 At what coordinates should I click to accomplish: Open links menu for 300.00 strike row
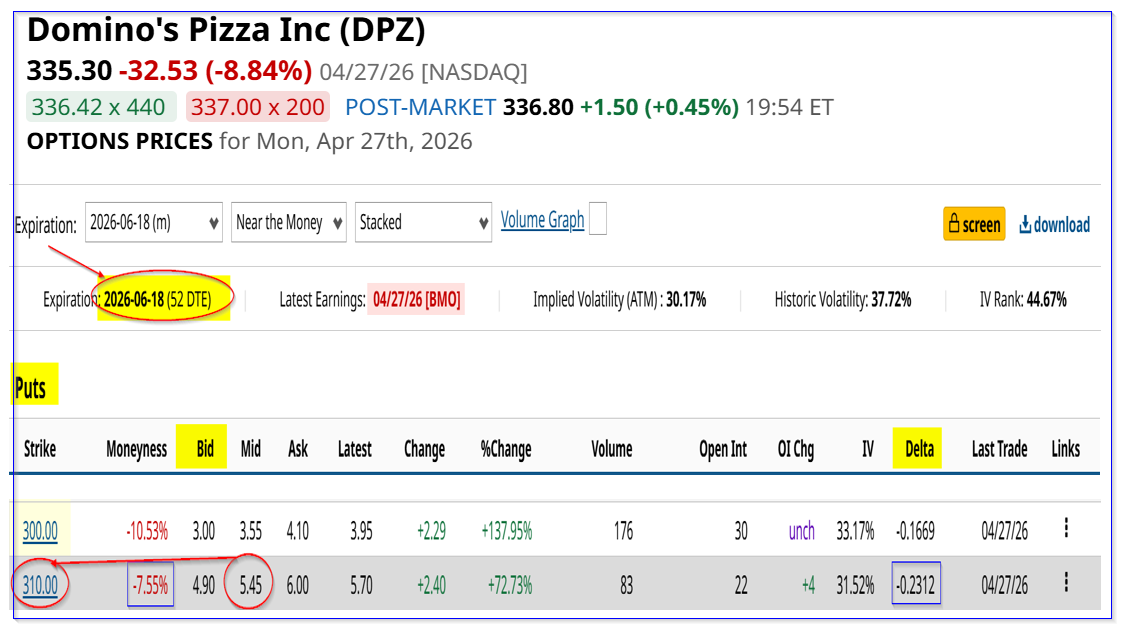pos(1066,529)
